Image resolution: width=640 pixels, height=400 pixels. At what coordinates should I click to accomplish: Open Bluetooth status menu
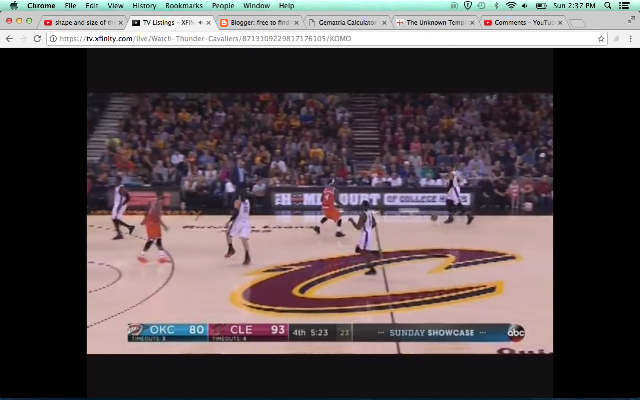click(496, 6)
